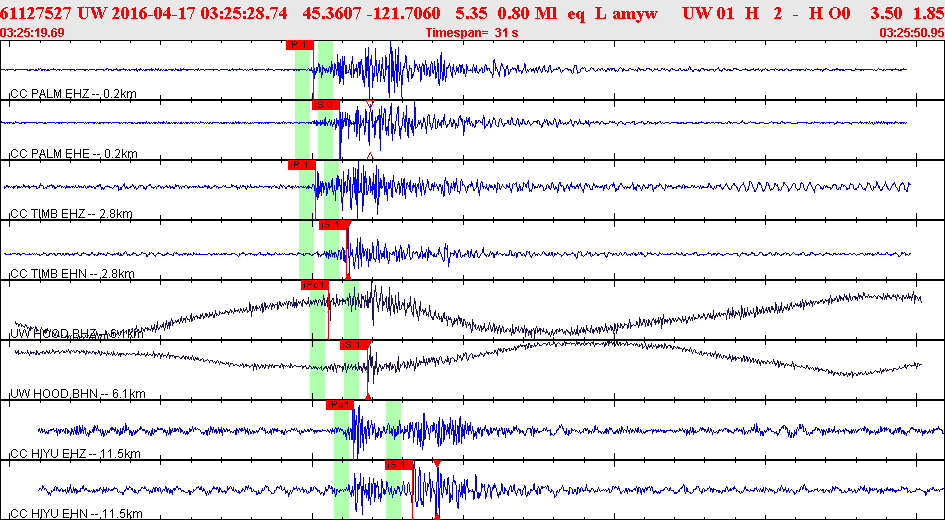The width and height of the screenshot is (945, 520).
Task: Click the iPc1 pick flag on HIYU EHZ
Action: (x=340, y=406)
